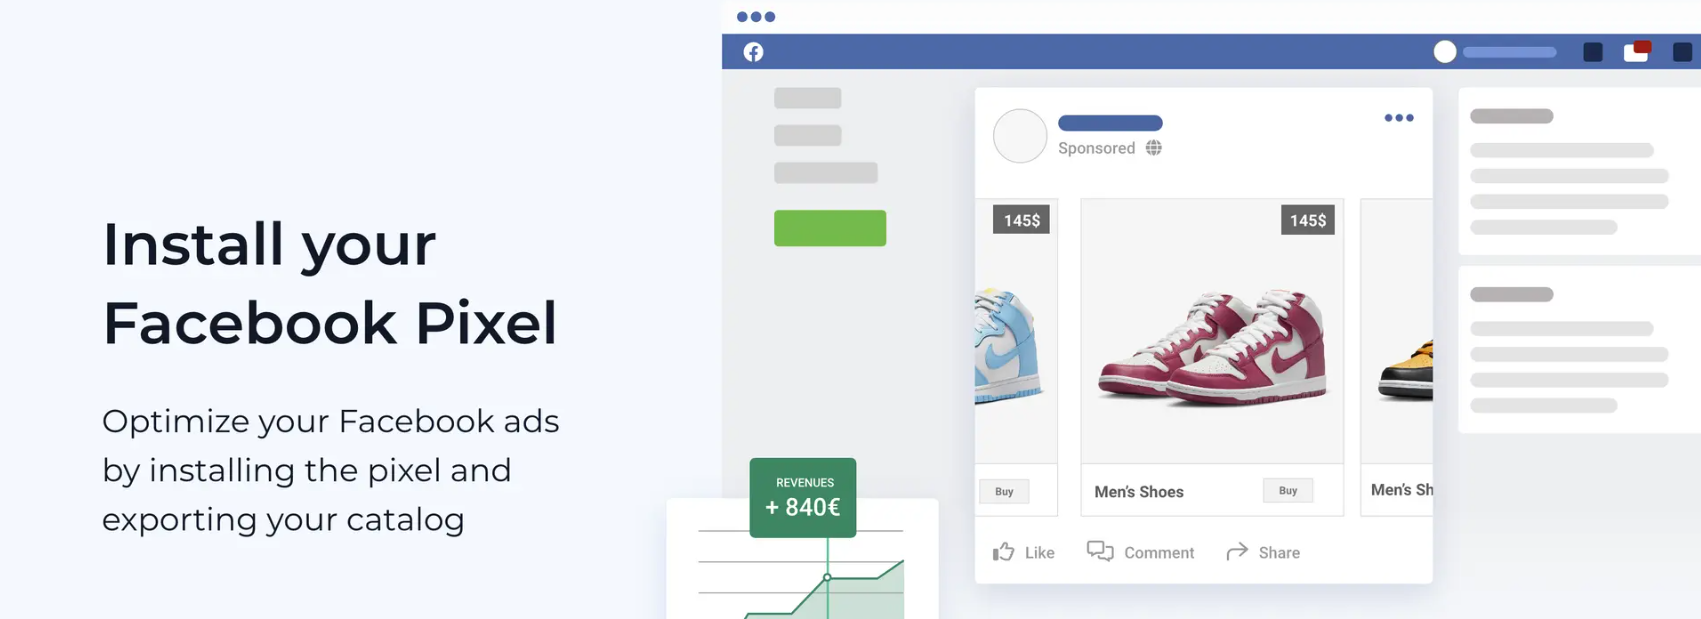Screen dimensions: 1701x619
Task: Open the notification icon with red badge
Action: tap(1637, 51)
